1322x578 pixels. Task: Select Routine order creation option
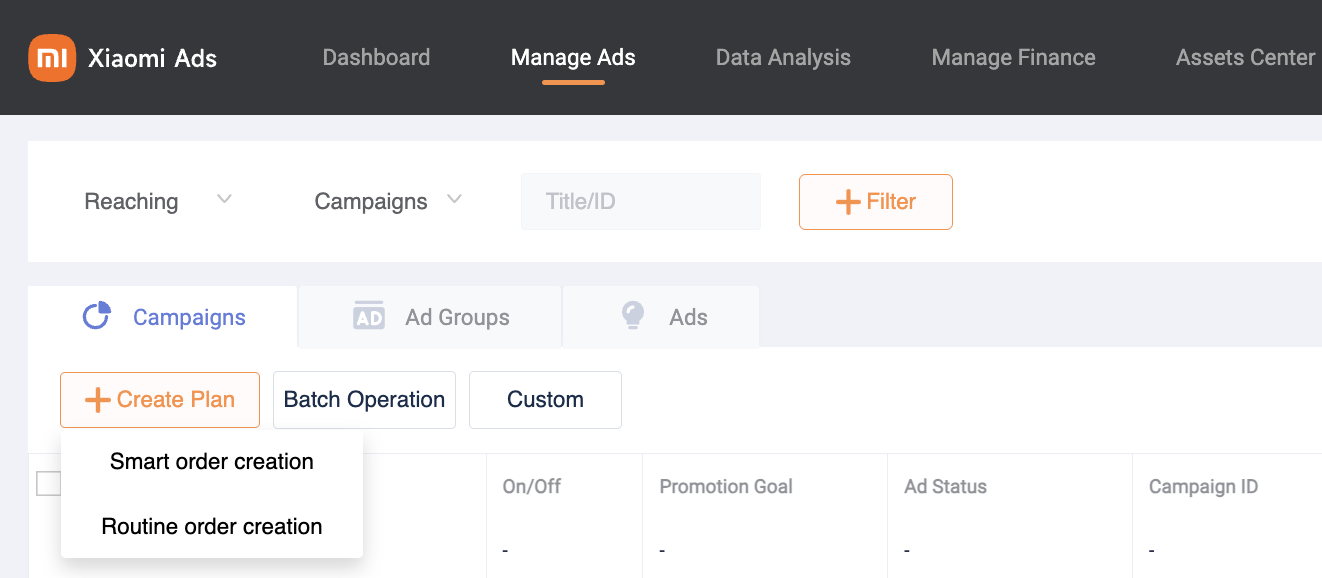(212, 527)
